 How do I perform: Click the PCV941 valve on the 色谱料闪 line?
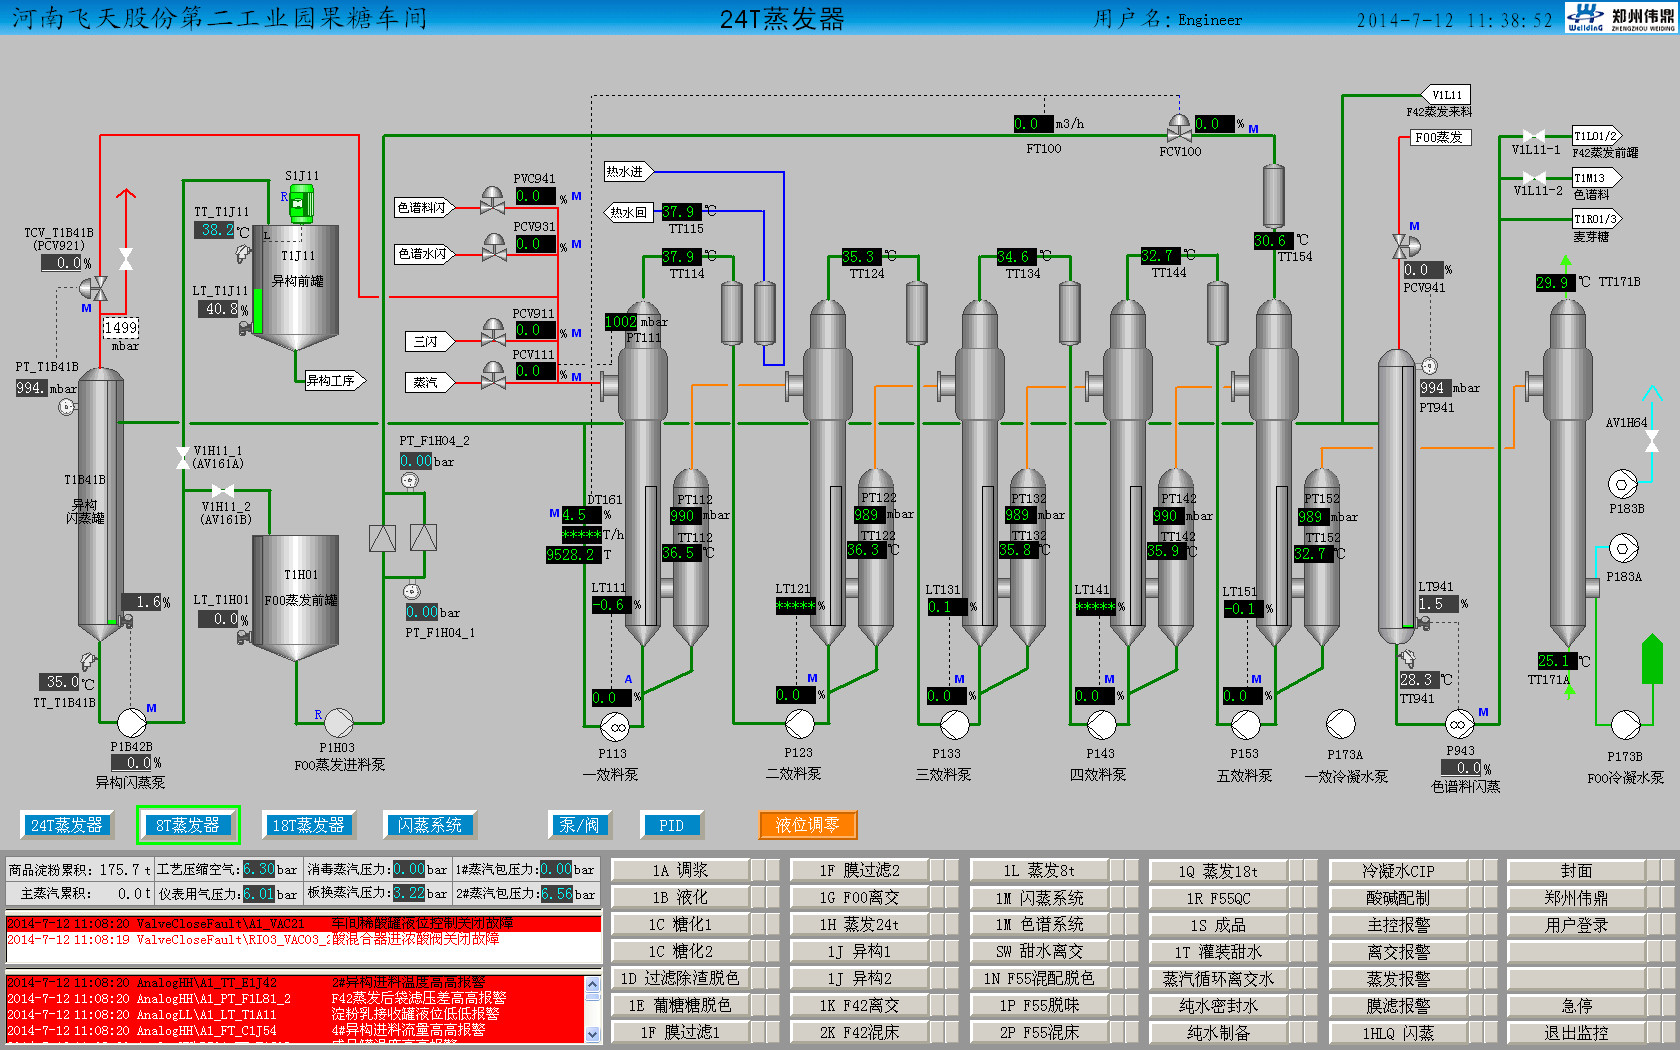coord(493,200)
